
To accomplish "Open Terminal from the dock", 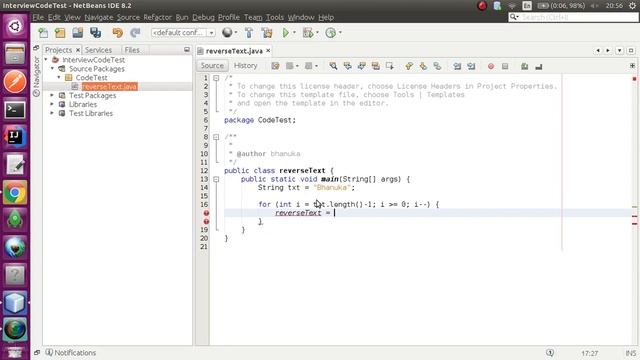I will click(x=15, y=109).
